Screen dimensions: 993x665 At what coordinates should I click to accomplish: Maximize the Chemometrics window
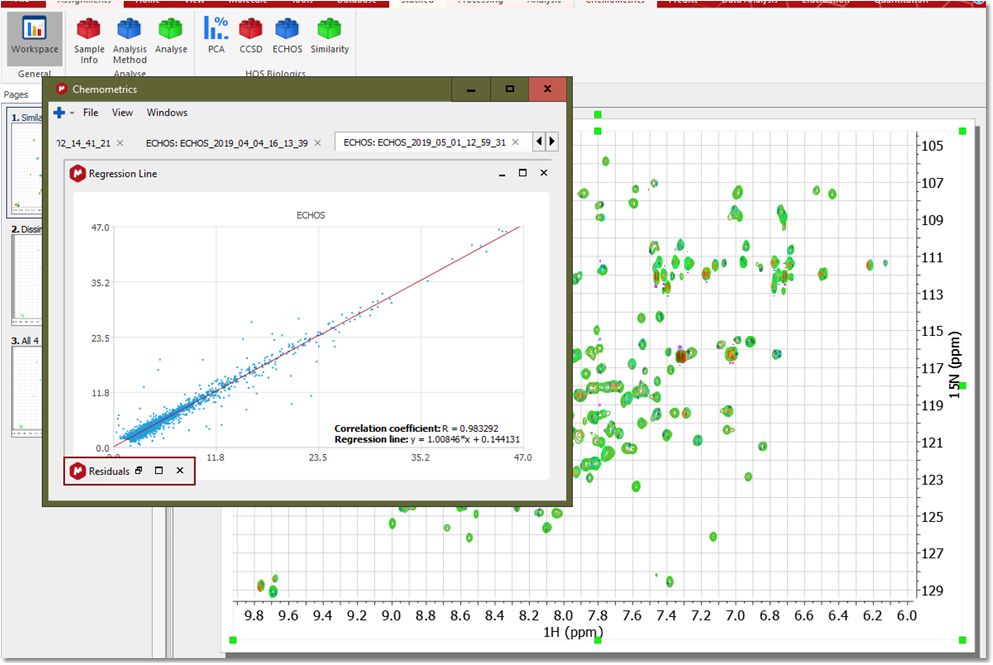[x=509, y=89]
